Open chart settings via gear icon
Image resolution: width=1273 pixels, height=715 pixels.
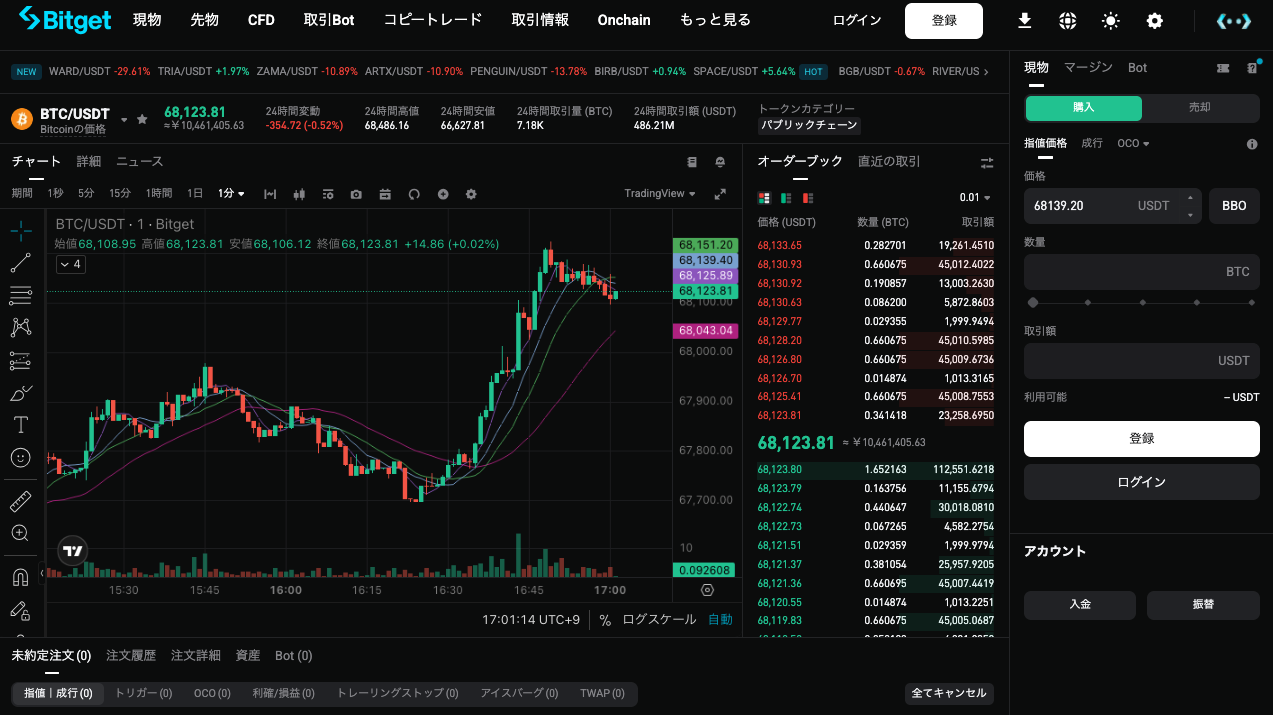[x=471, y=194]
